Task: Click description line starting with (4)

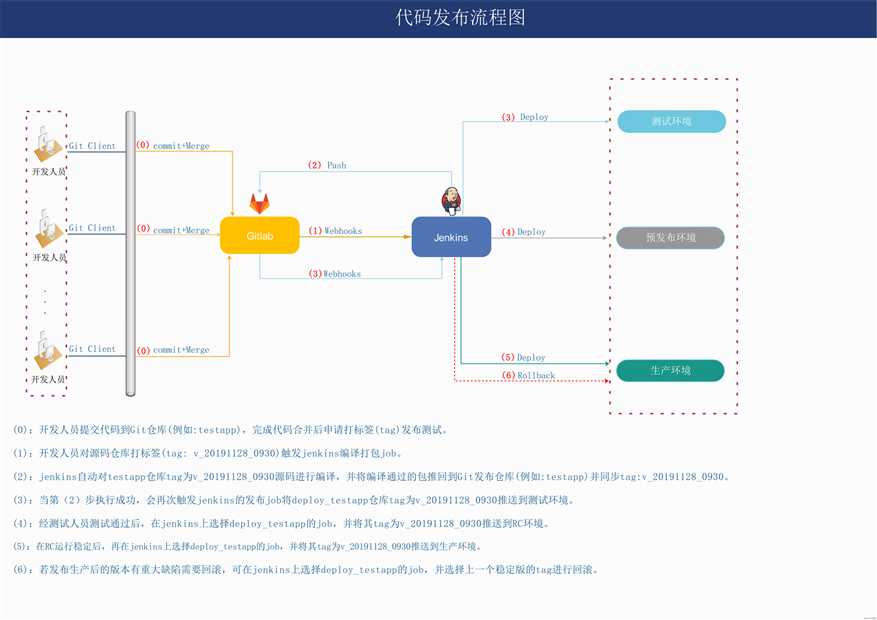Action: (282, 524)
